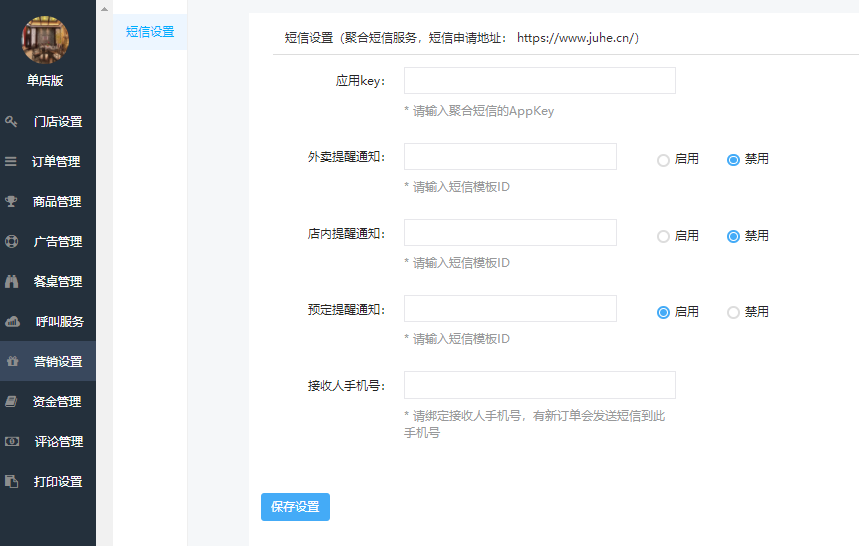The image size is (859, 546).
Task: Enable 店内提醒通知 with 启用 radio
Action: tap(663, 237)
